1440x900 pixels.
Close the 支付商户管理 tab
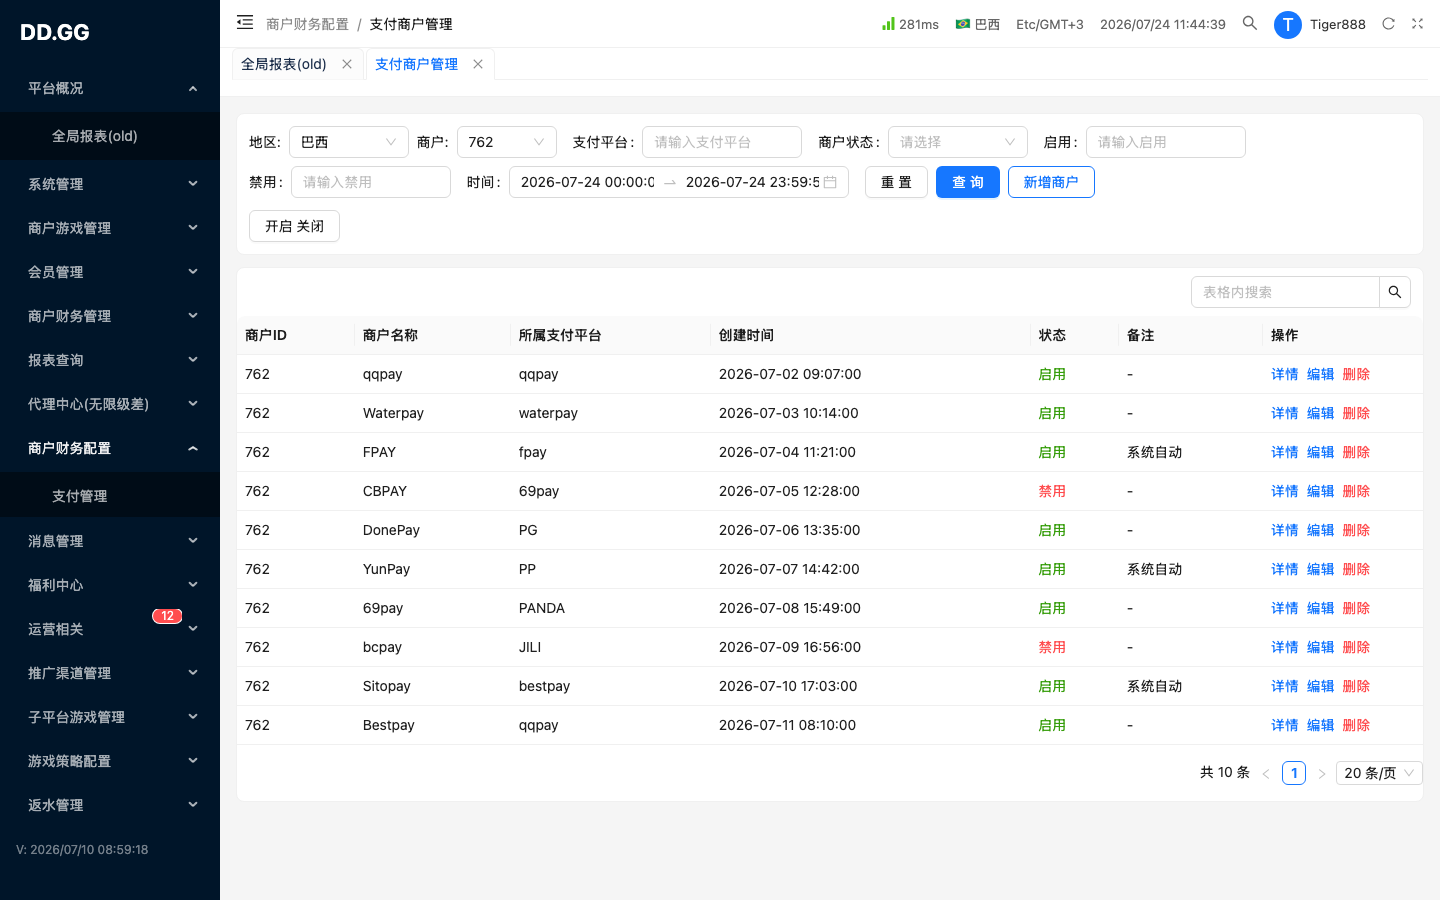pos(478,64)
